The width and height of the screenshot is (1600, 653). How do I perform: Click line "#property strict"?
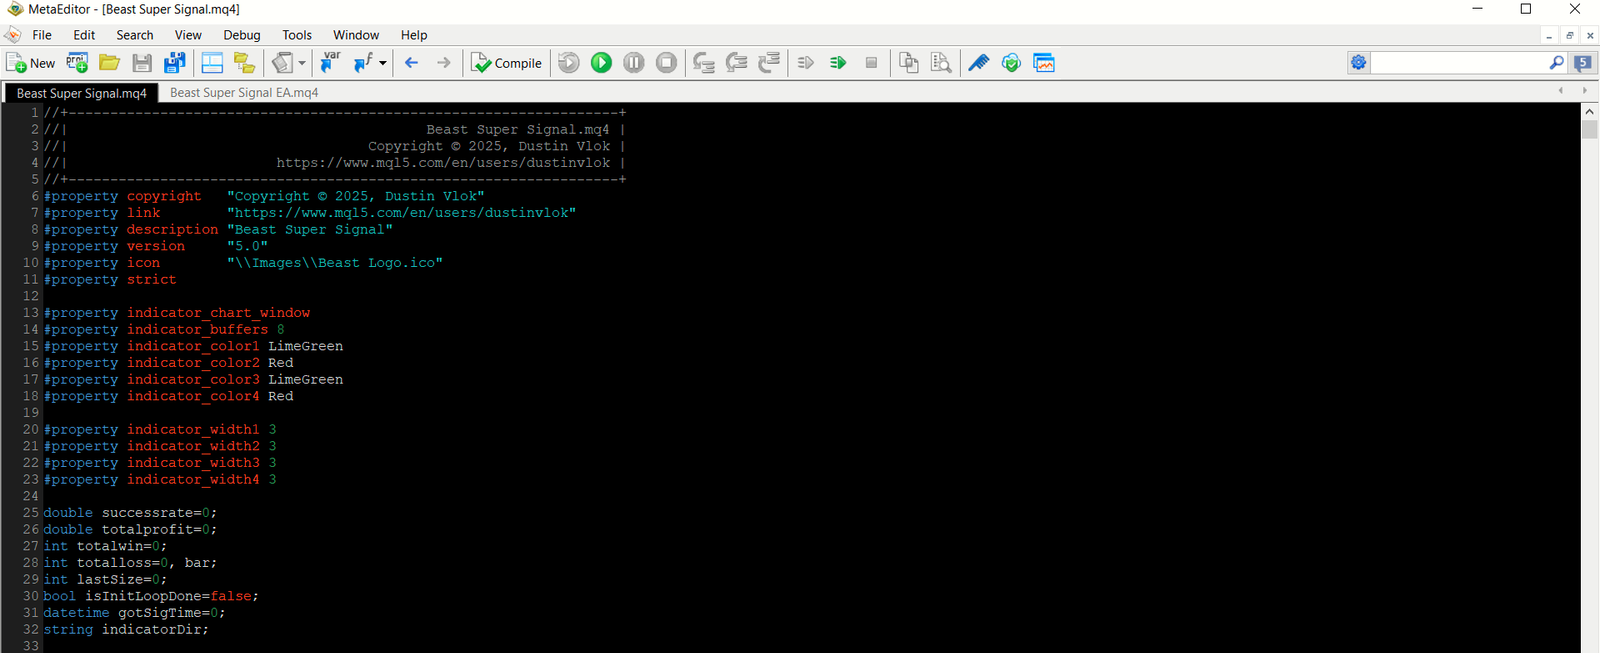point(110,280)
